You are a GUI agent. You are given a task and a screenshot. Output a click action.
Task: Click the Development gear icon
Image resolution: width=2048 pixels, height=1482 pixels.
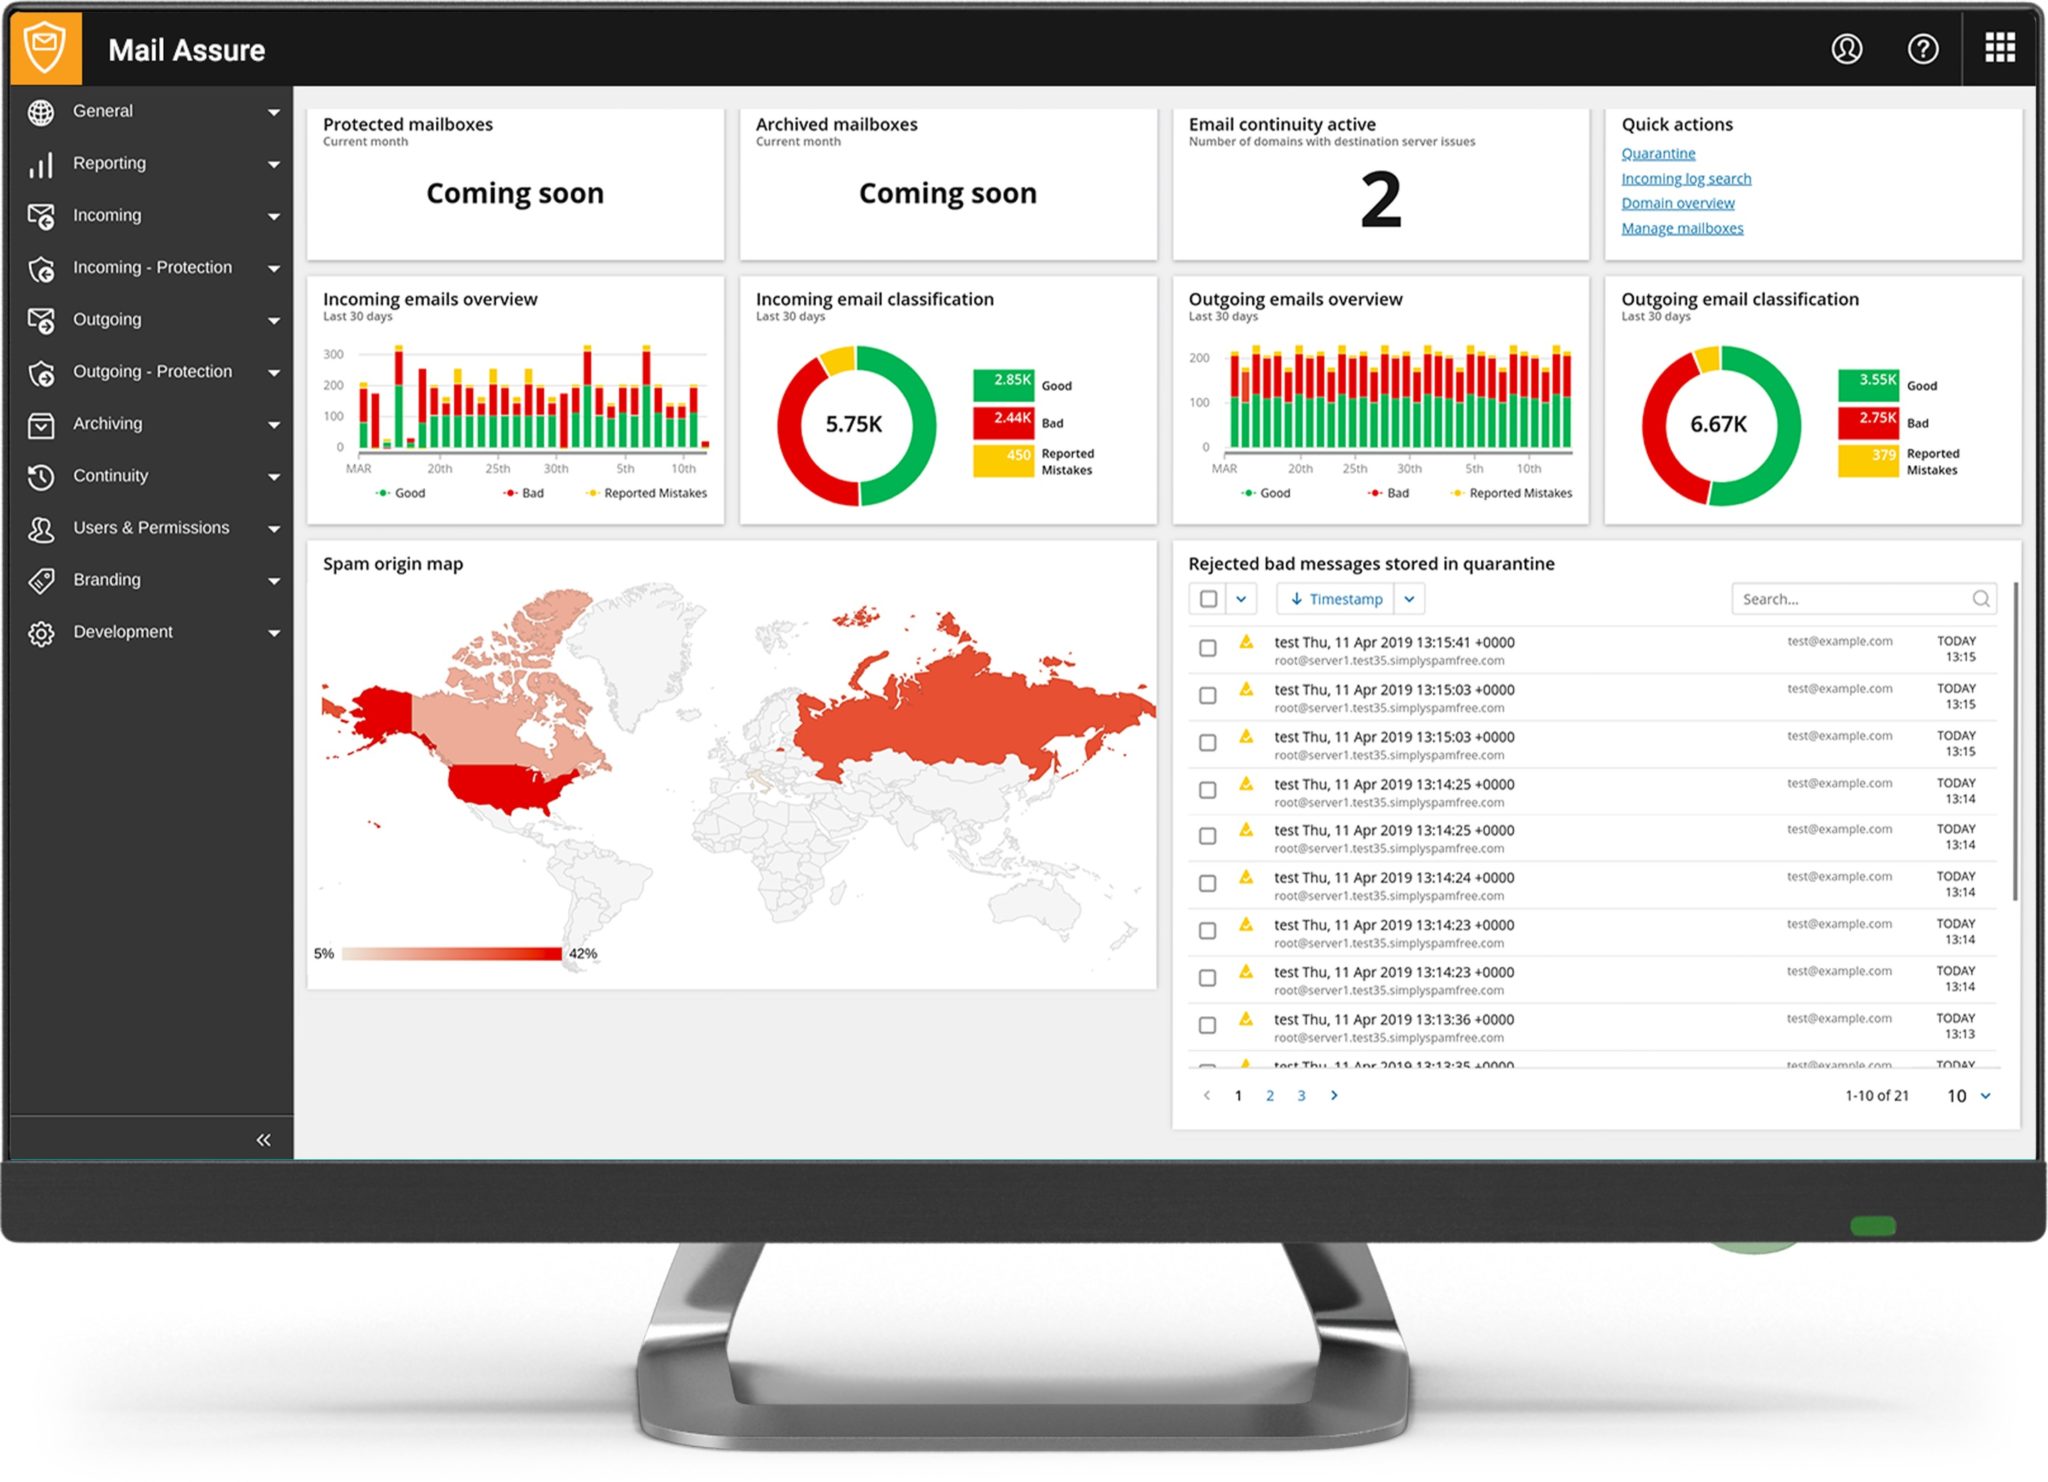click(x=41, y=633)
